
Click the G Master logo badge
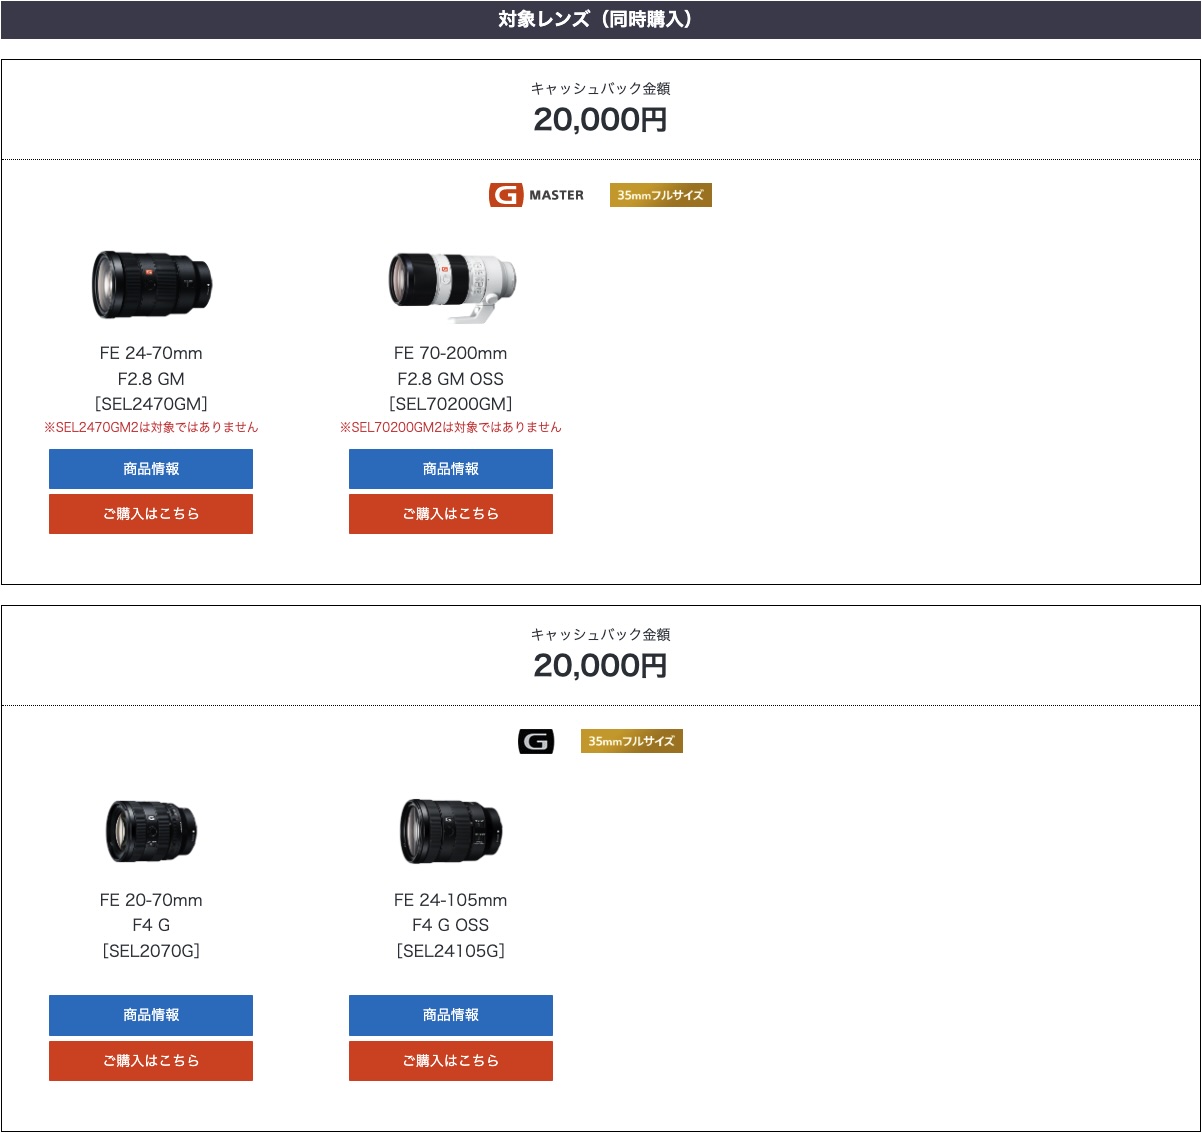pos(536,195)
